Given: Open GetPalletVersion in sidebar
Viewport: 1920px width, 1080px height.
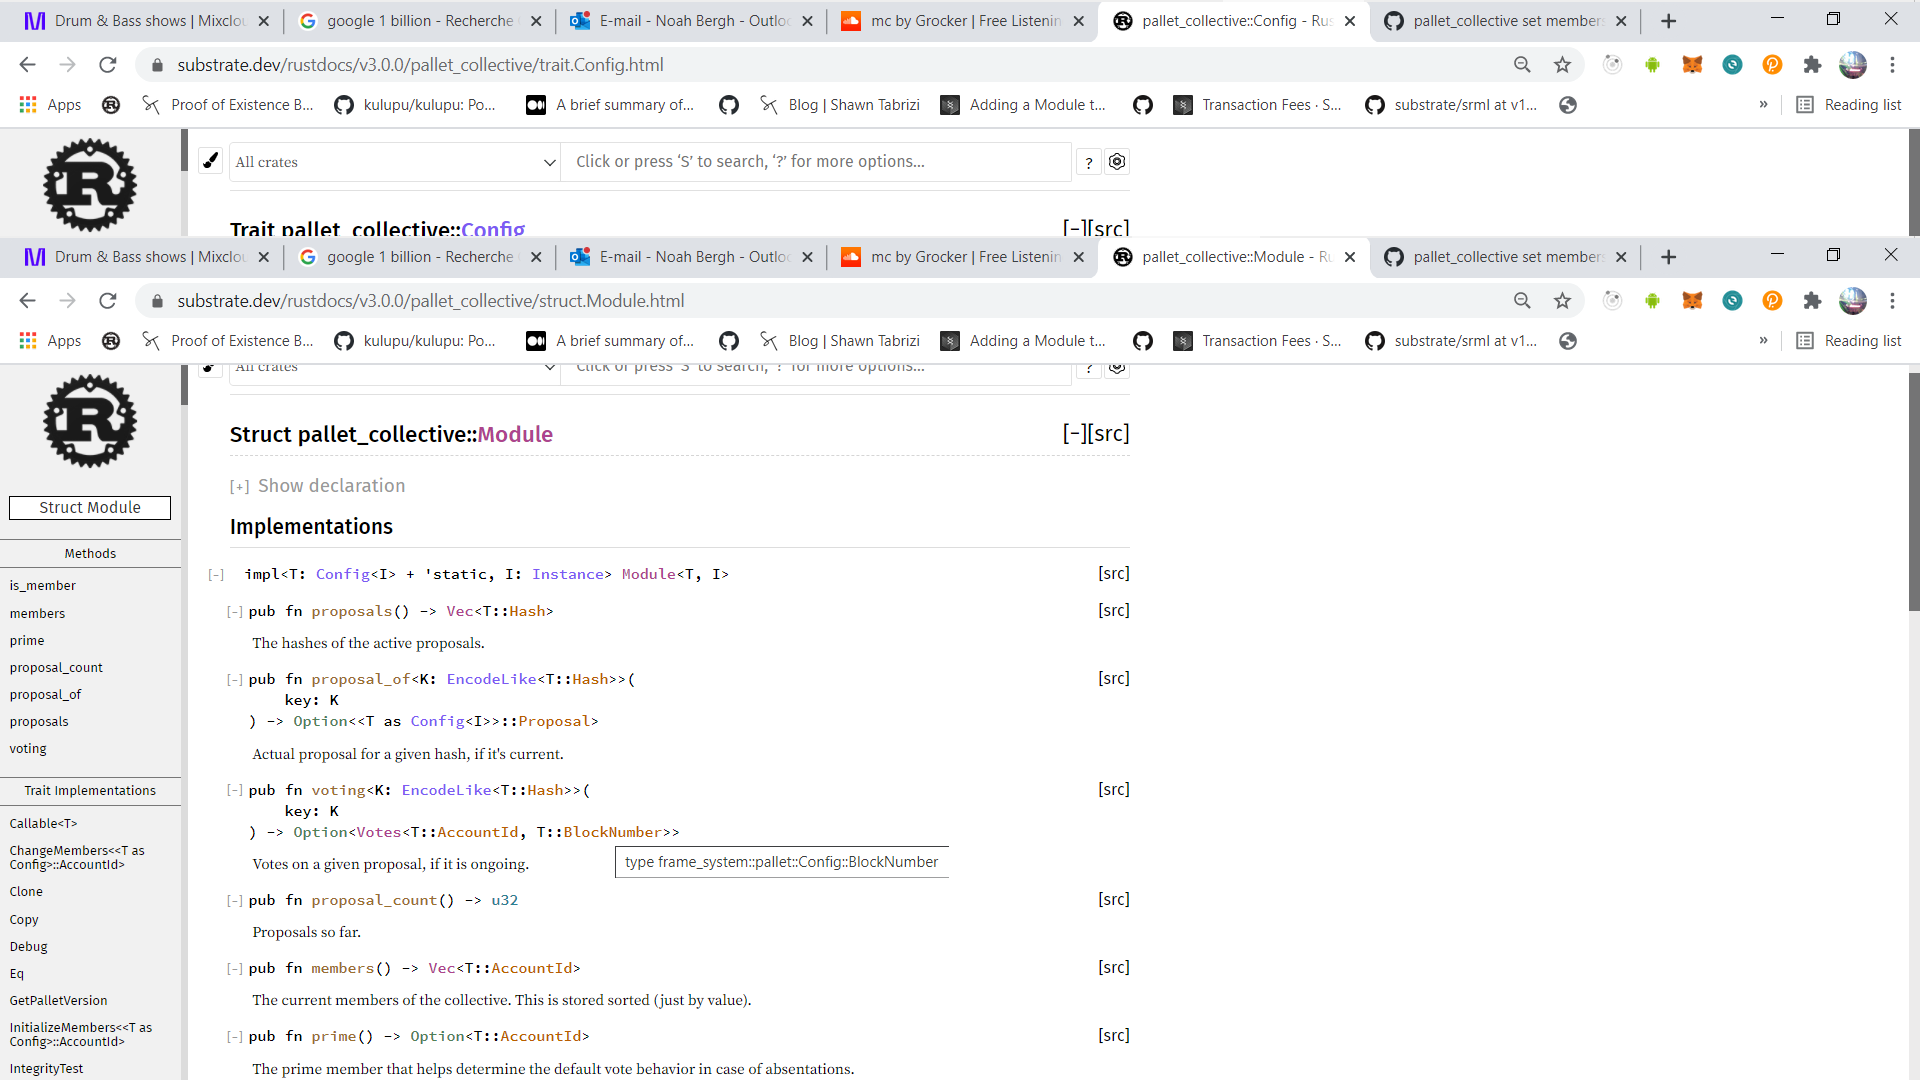Looking at the screenshot, I should point(58,1001).
